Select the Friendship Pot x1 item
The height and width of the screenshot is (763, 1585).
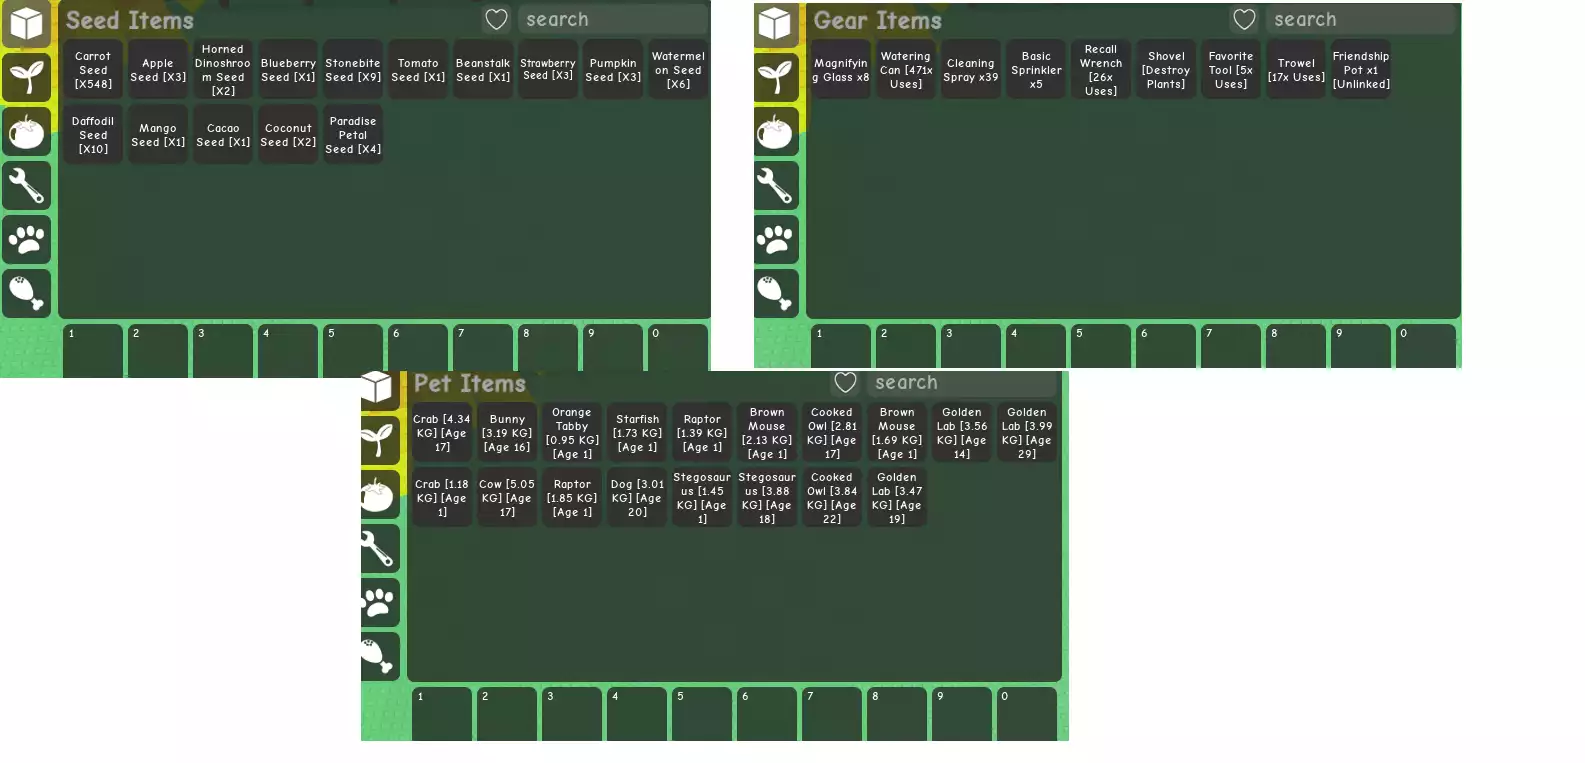click(1360, 70)
